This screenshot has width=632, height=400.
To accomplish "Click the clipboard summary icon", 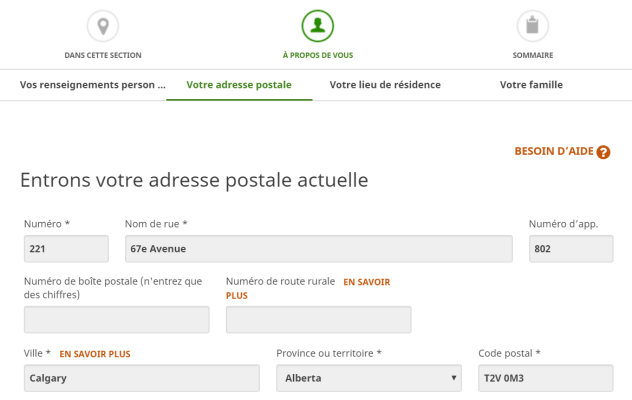I will (532, 26).
